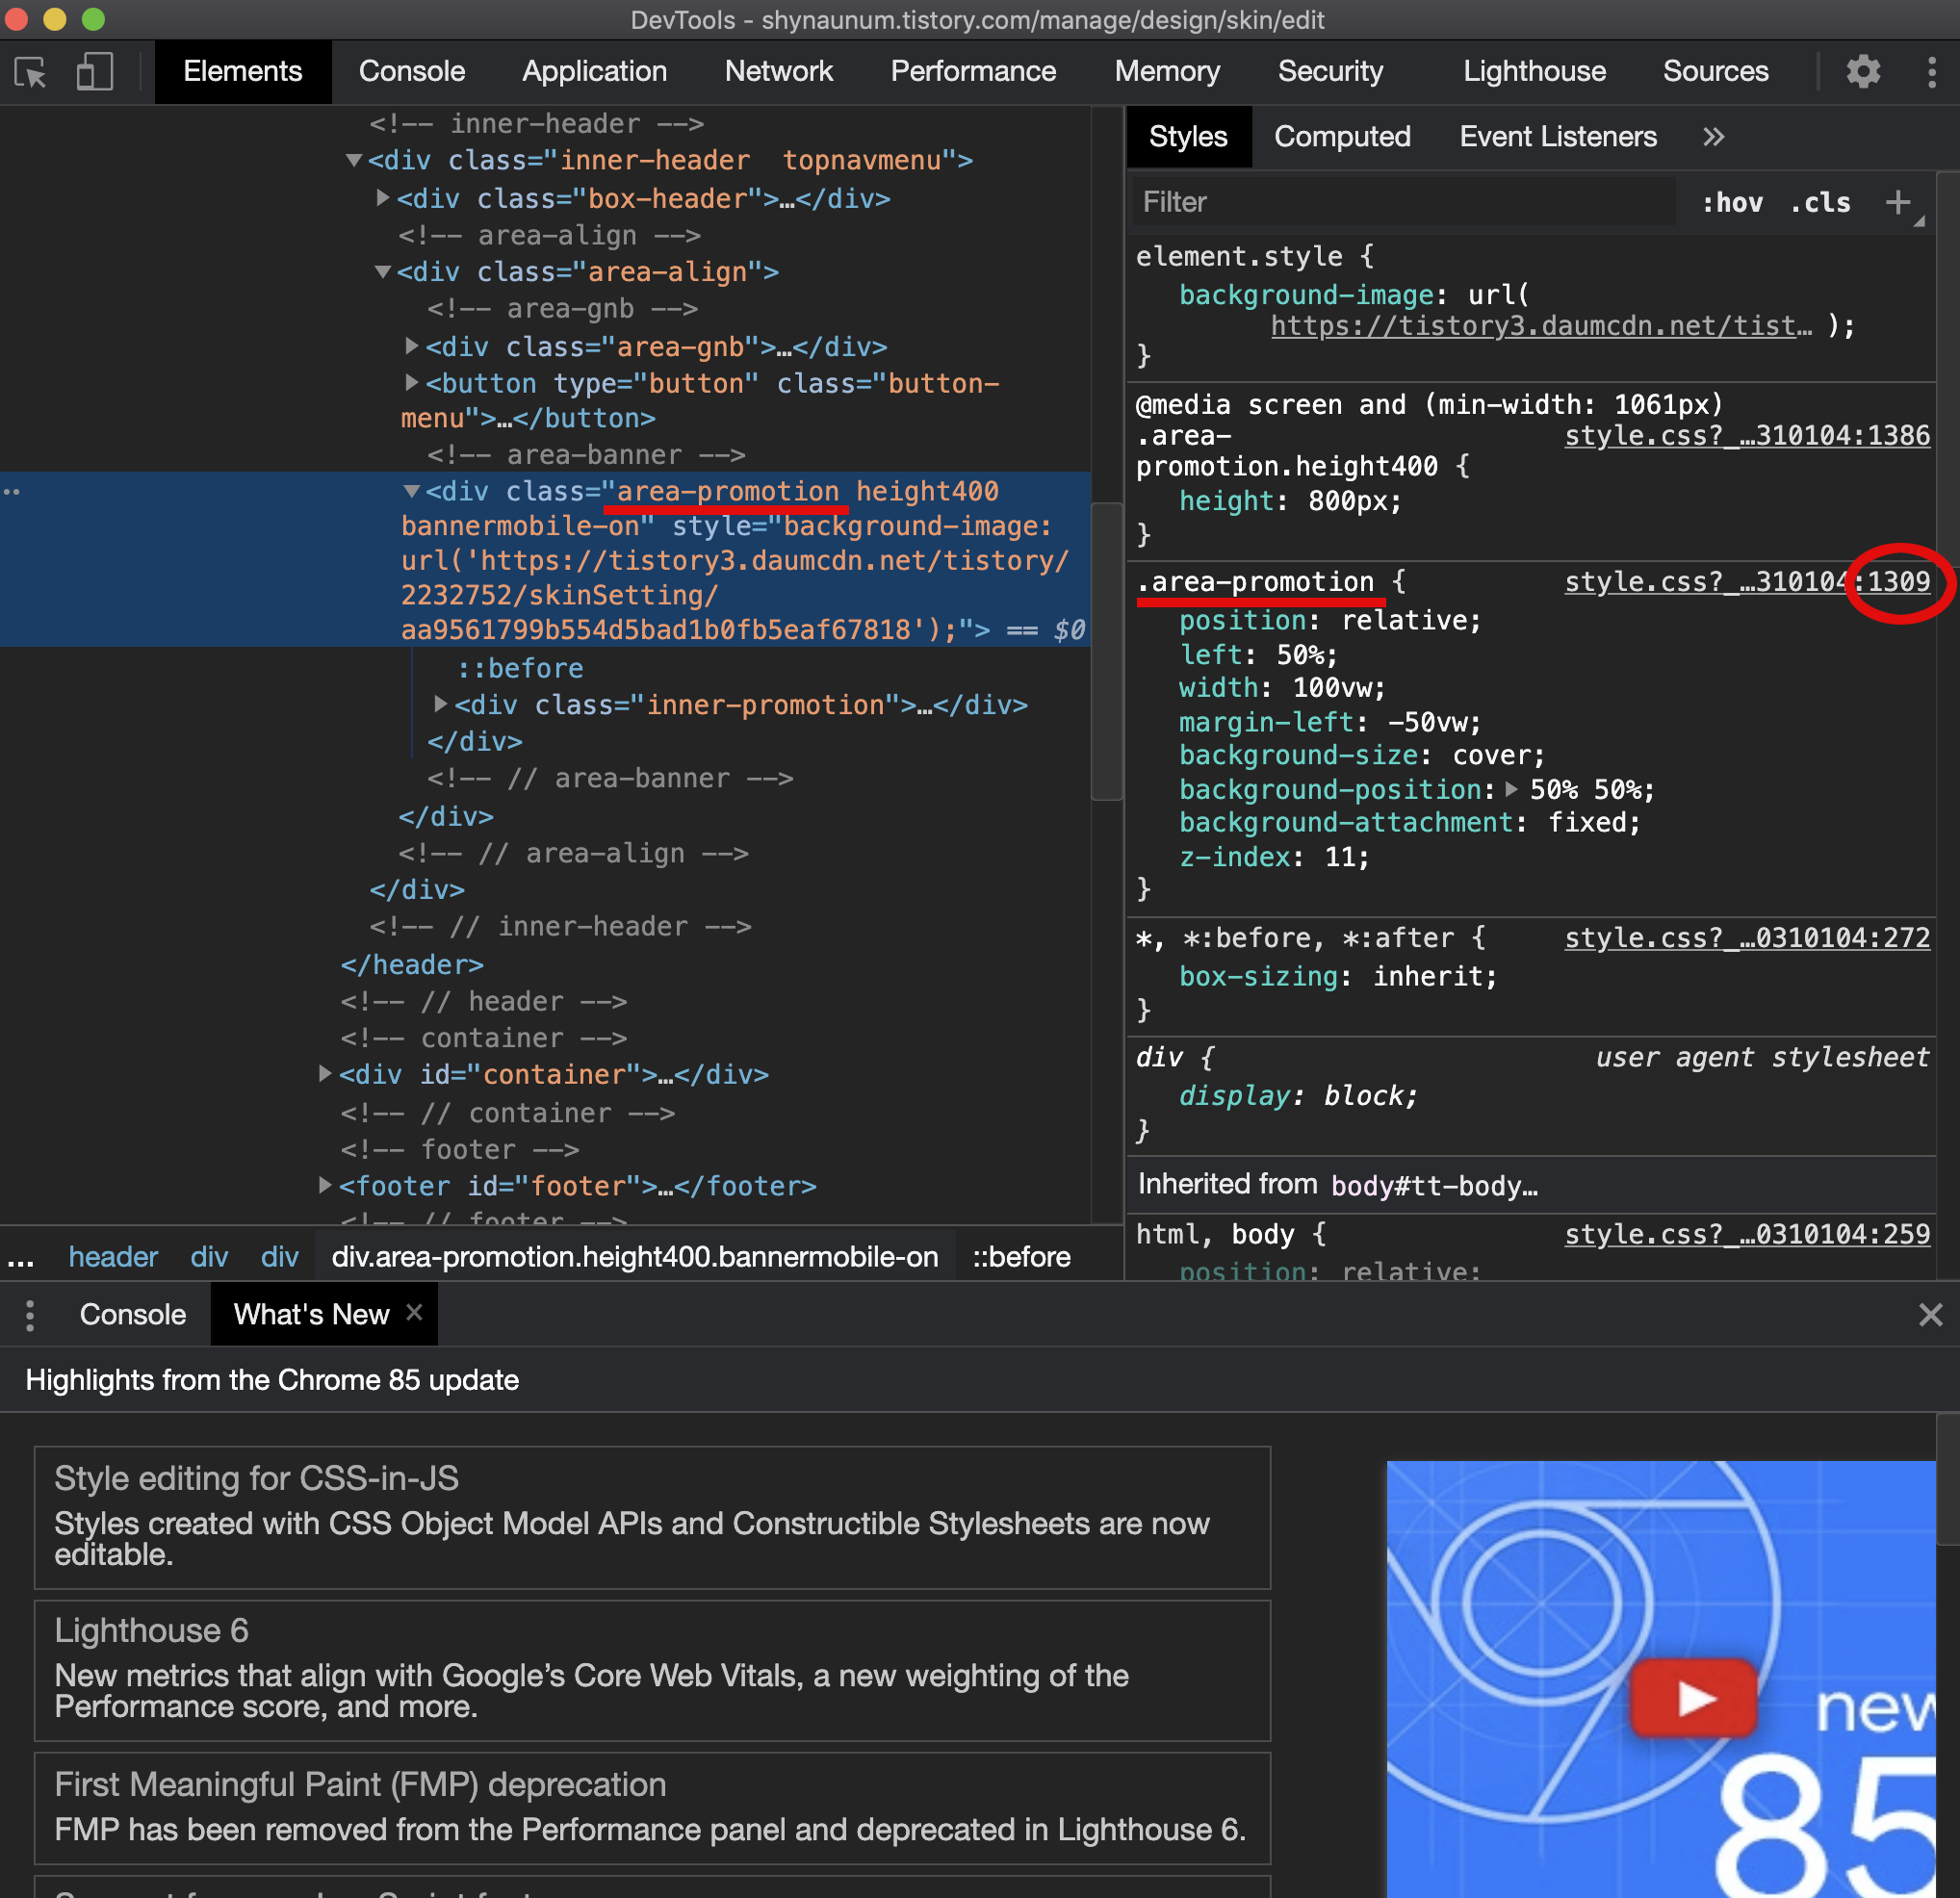Toggle the :hov element state panel
This screenshot has width=1960, height=1898.
point(1732,203)
